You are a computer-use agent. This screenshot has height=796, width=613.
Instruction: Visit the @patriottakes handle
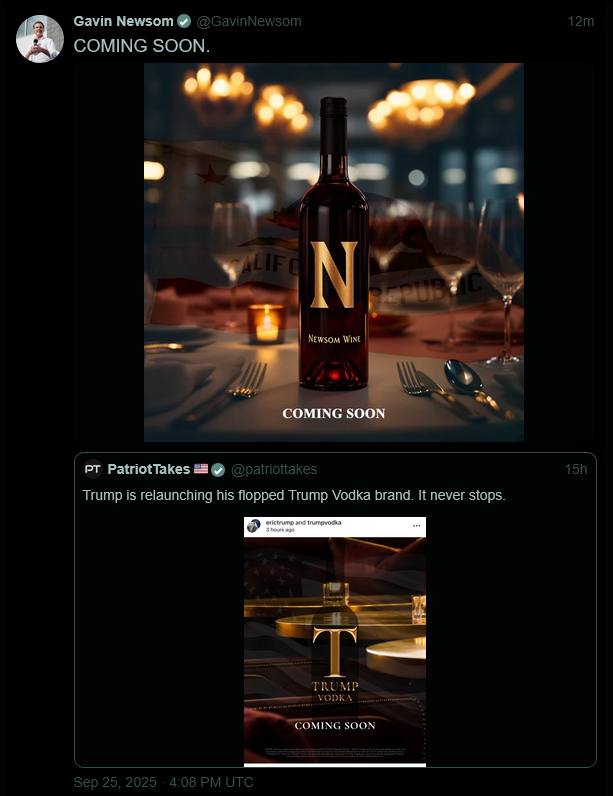[274, 469]
